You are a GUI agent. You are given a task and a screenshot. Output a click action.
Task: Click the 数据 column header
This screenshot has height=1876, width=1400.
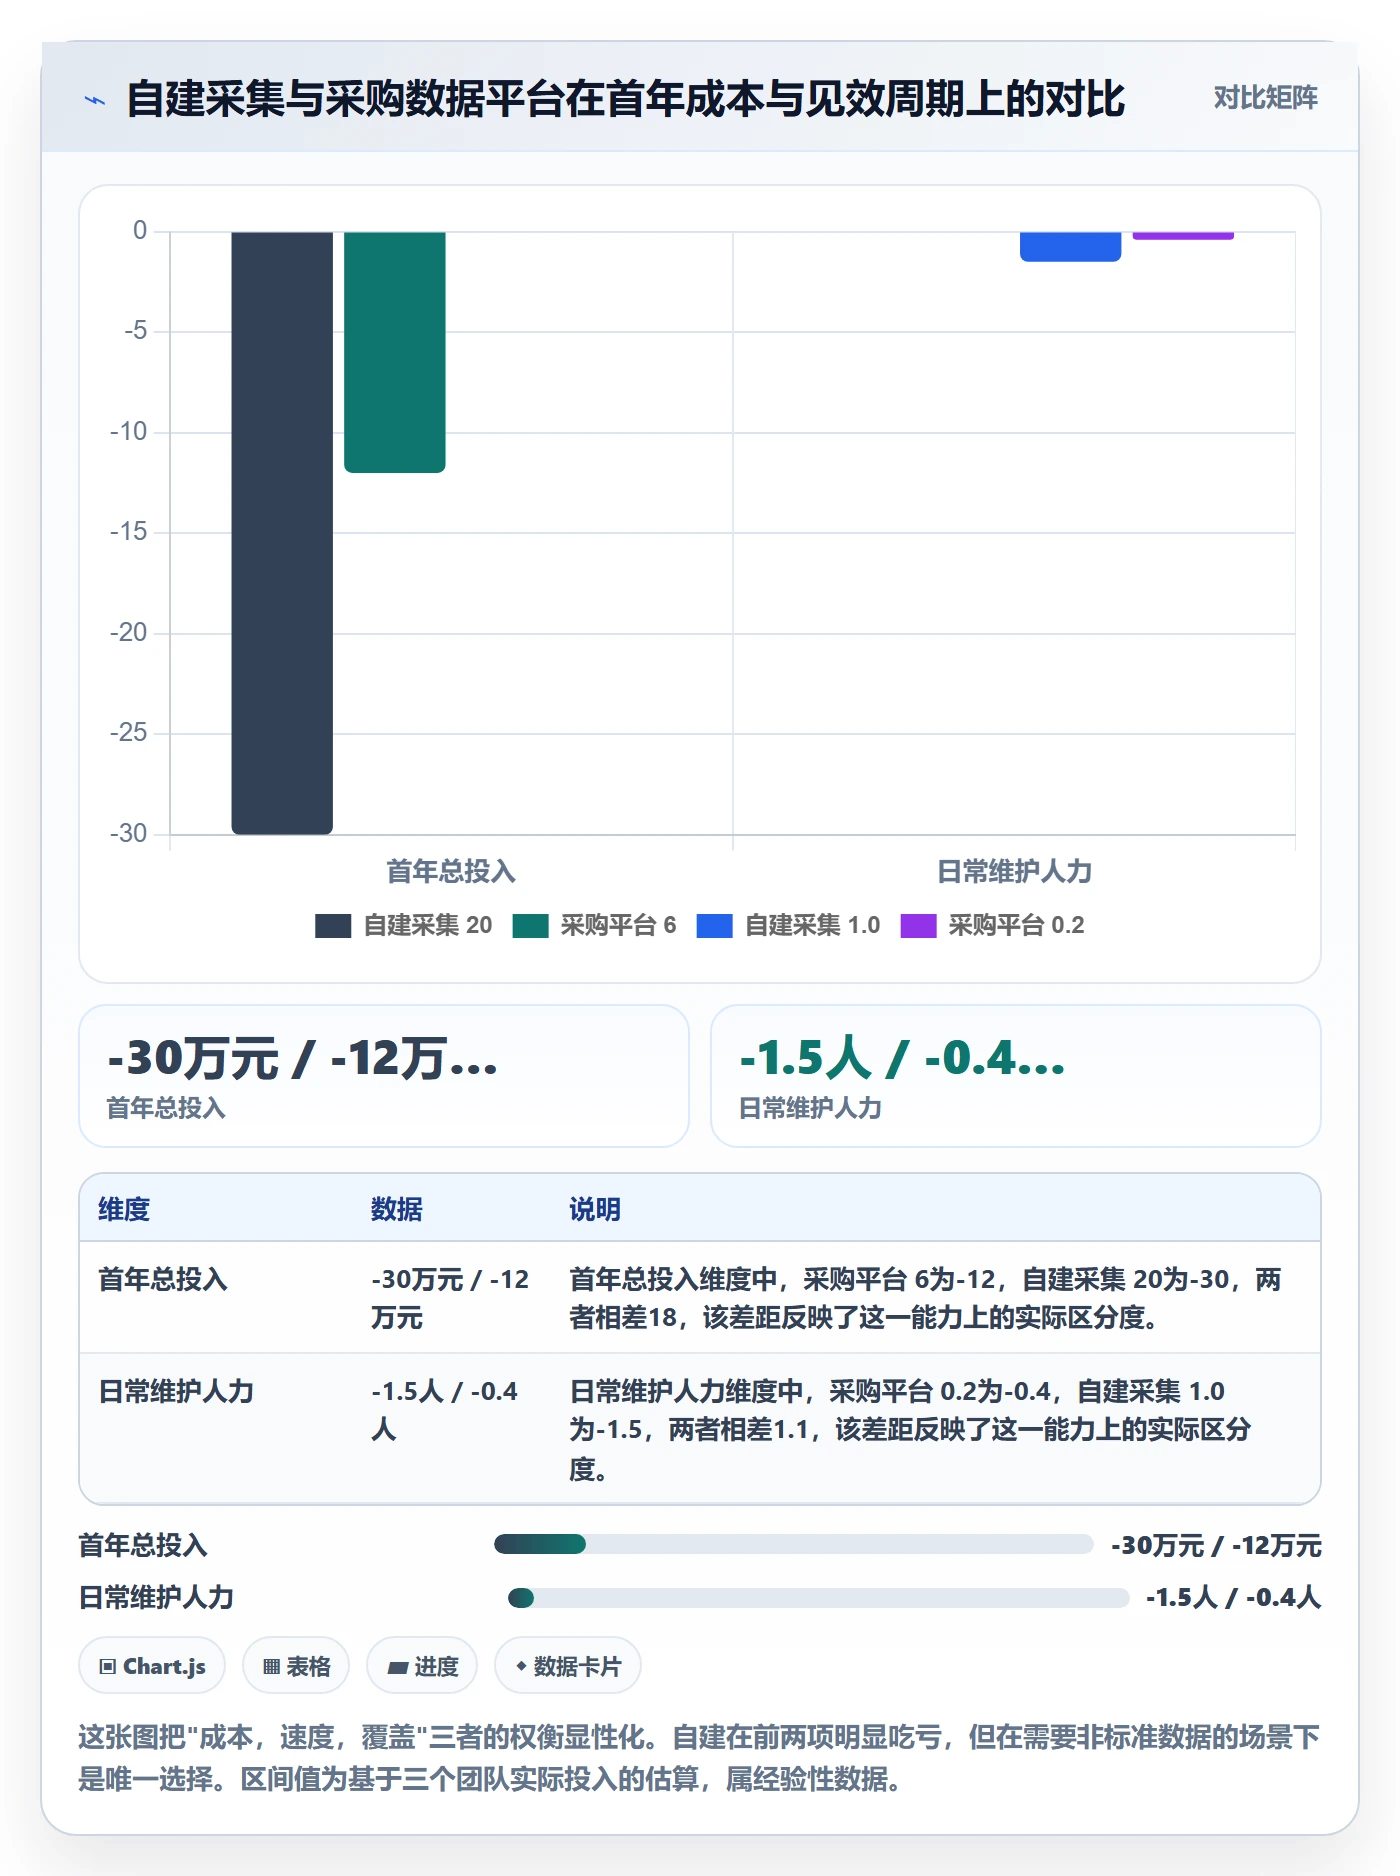[x=396, y=1209]
